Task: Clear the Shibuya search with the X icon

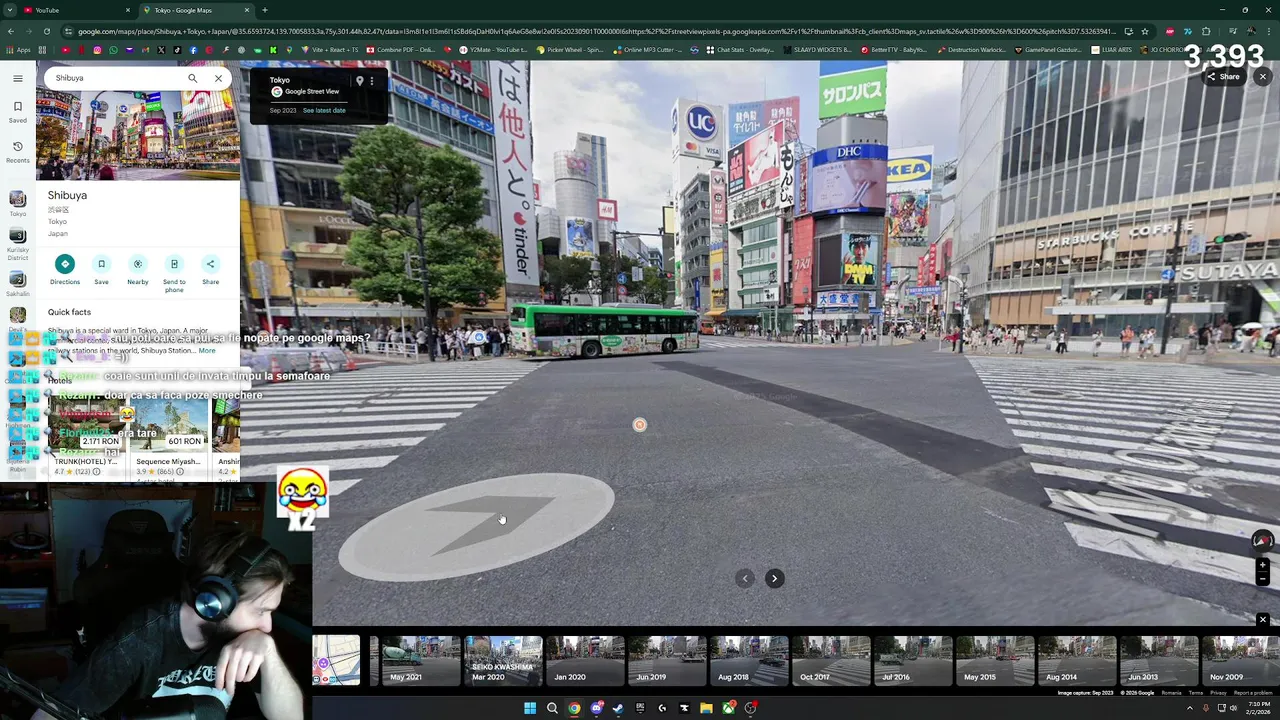Action: 218,78
